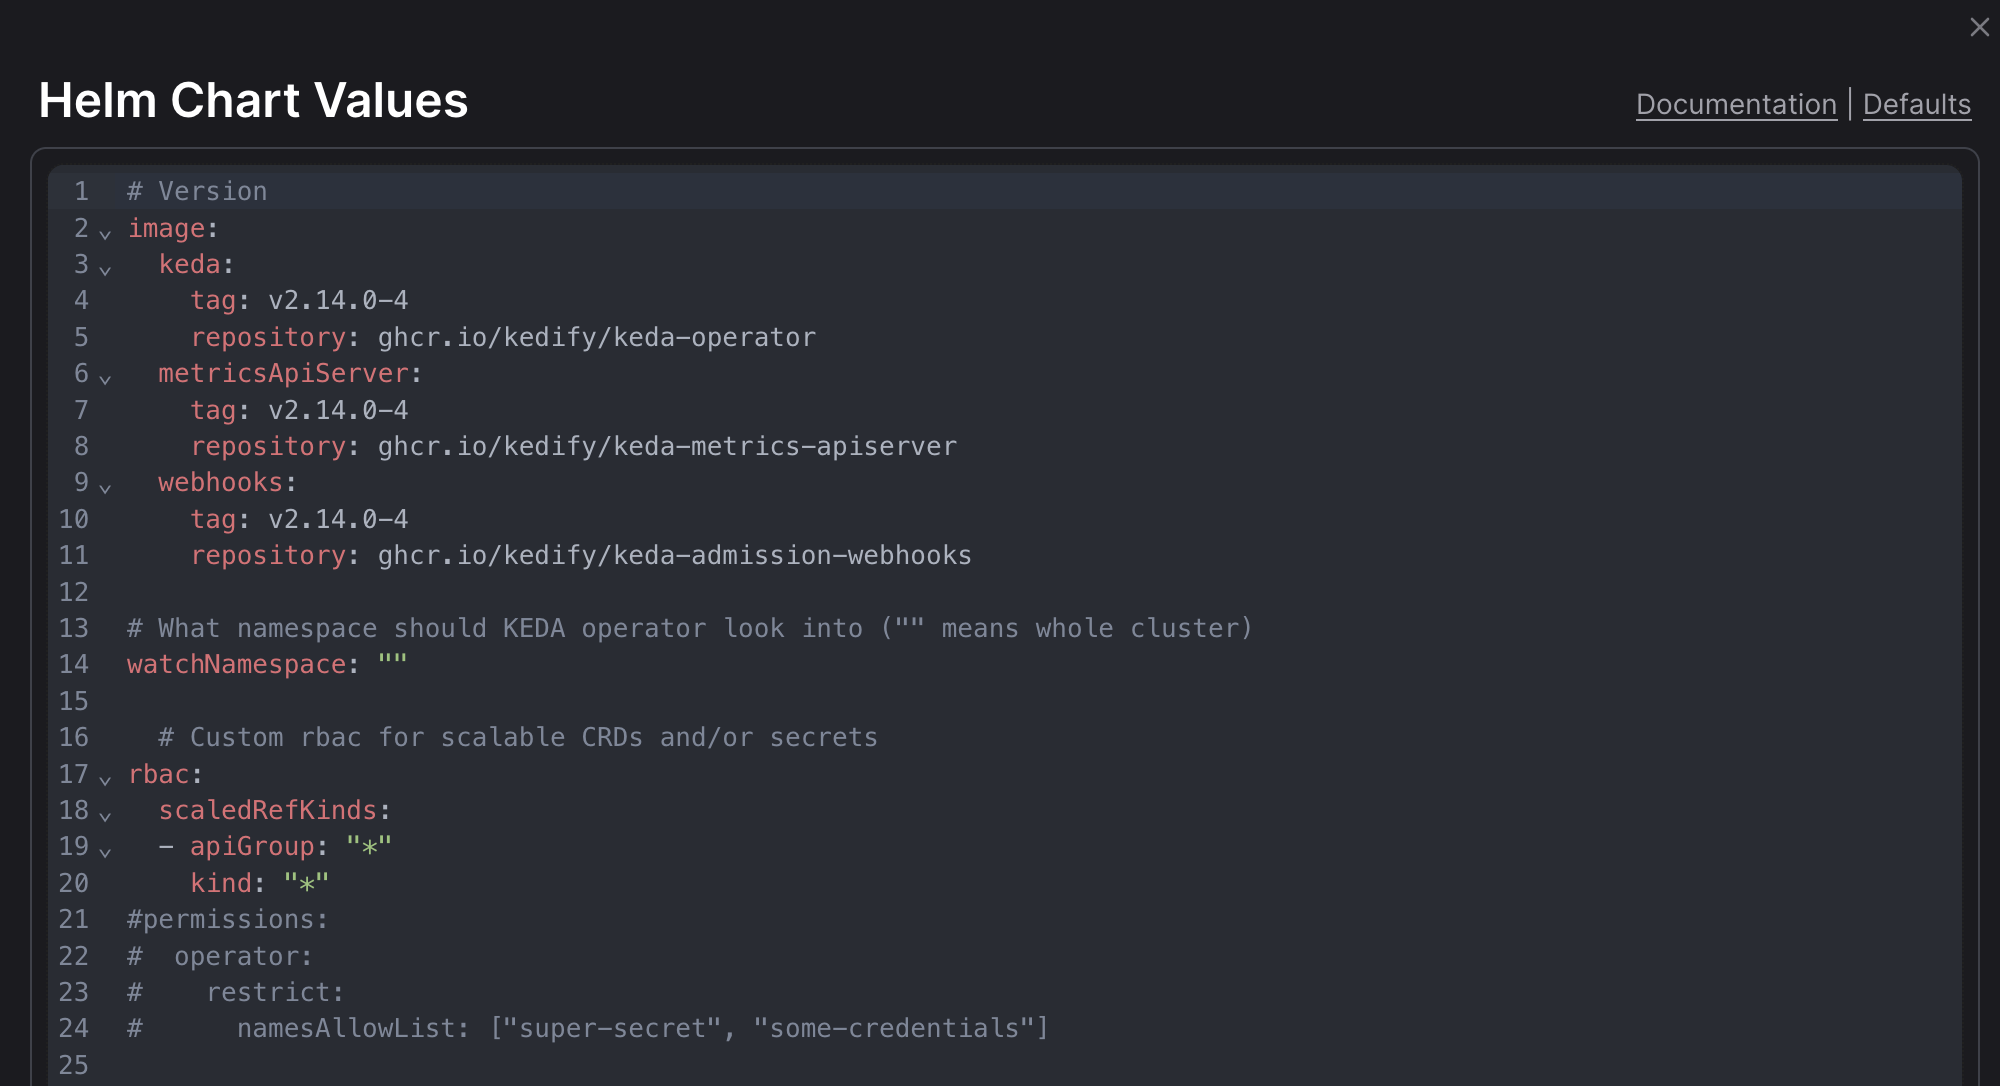Collapse the keda block fold arrow
The width and height of the screenshot is (2000, 1086).
pos(105,269)
